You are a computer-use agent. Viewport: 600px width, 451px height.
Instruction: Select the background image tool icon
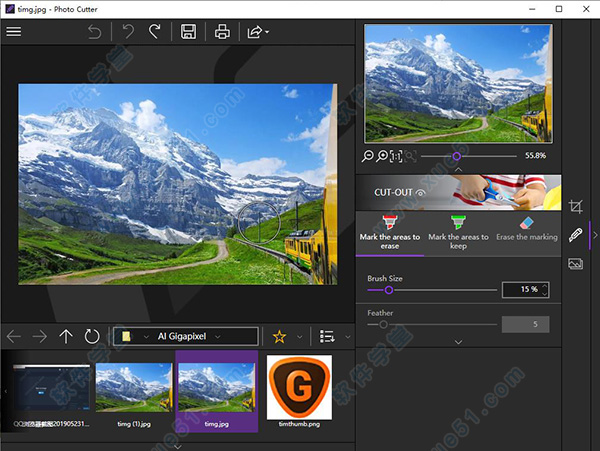click(x=575, y=263)
